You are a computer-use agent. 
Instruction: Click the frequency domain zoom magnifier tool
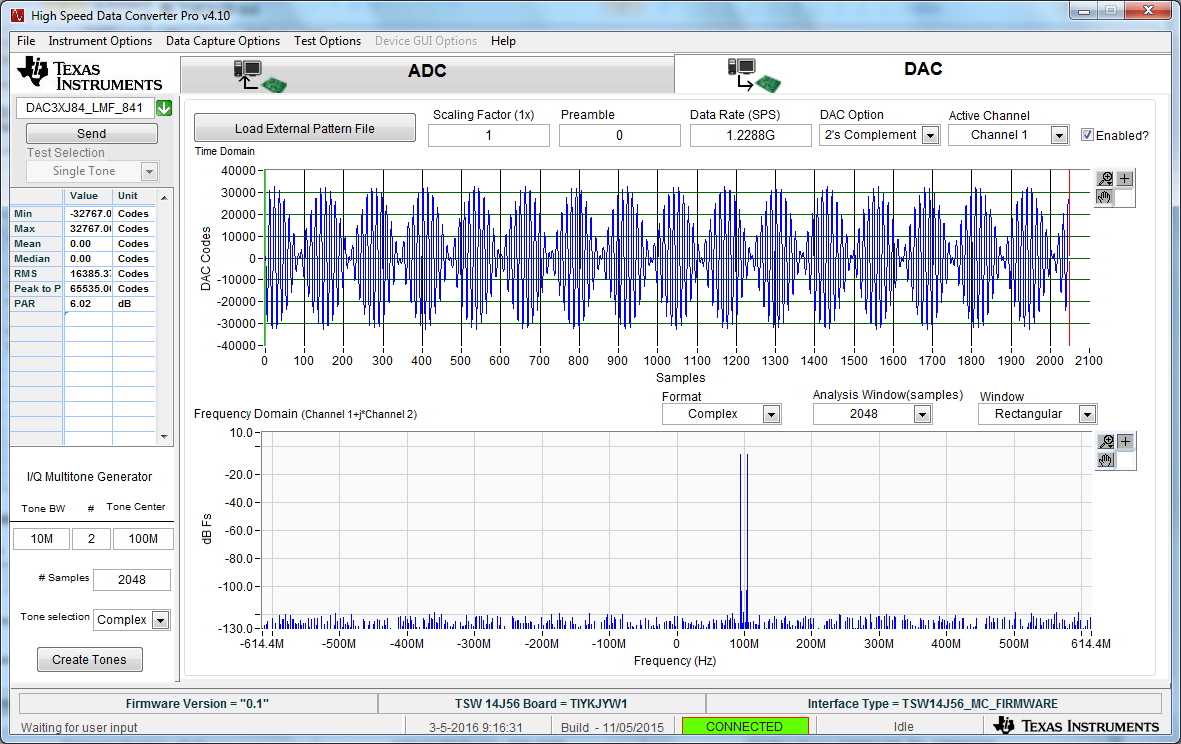coord(1106,441)
